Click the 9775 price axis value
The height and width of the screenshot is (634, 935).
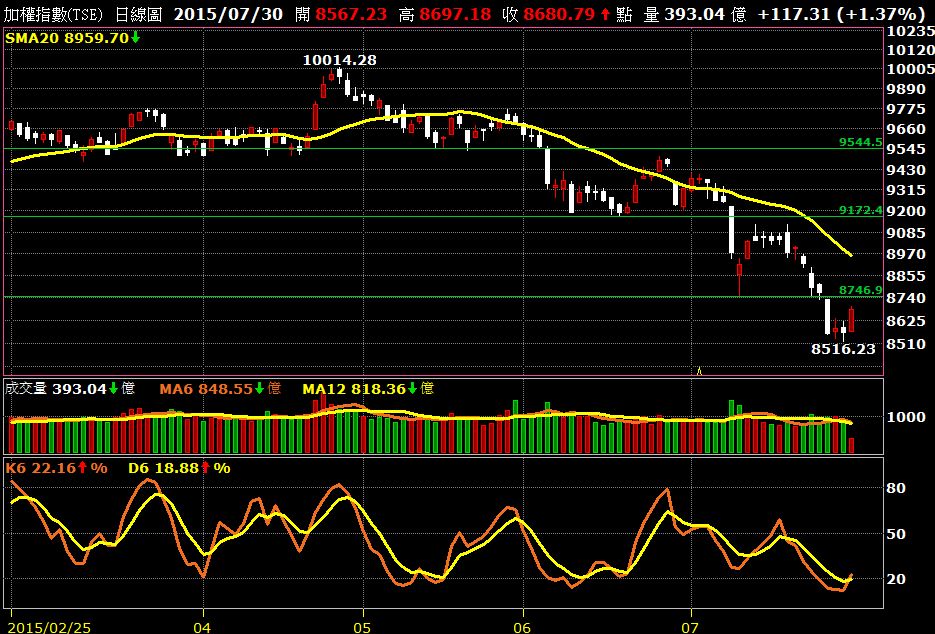[906, 109]
